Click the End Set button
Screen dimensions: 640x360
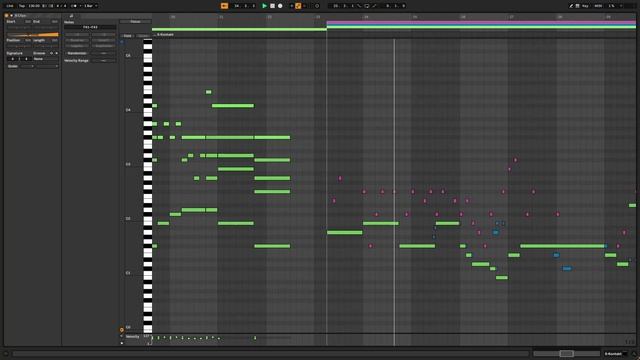click(x=55, y=22)
